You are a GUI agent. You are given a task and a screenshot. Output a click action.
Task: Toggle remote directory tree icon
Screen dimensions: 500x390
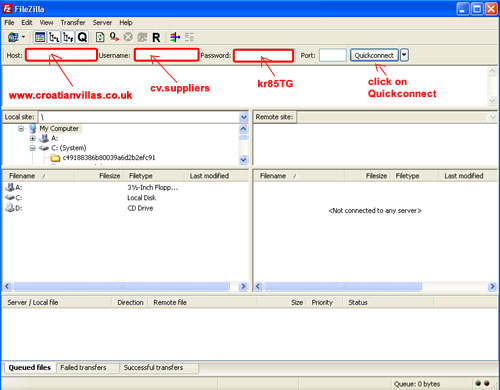[x=68, y=37]
